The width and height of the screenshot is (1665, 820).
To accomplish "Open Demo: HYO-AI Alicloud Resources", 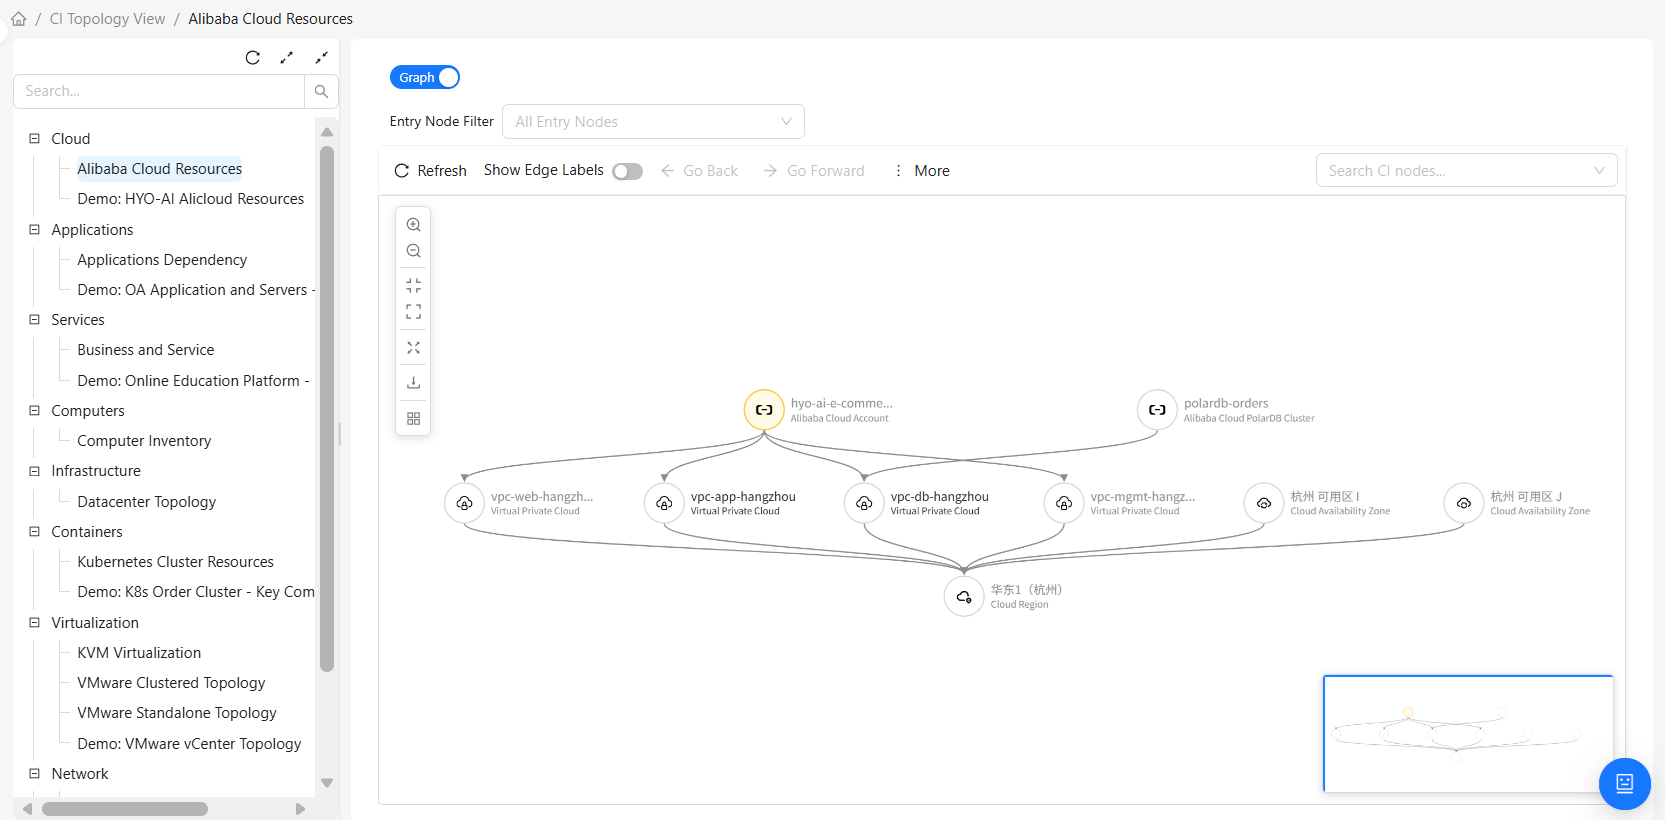I will (x=191, y=199).
